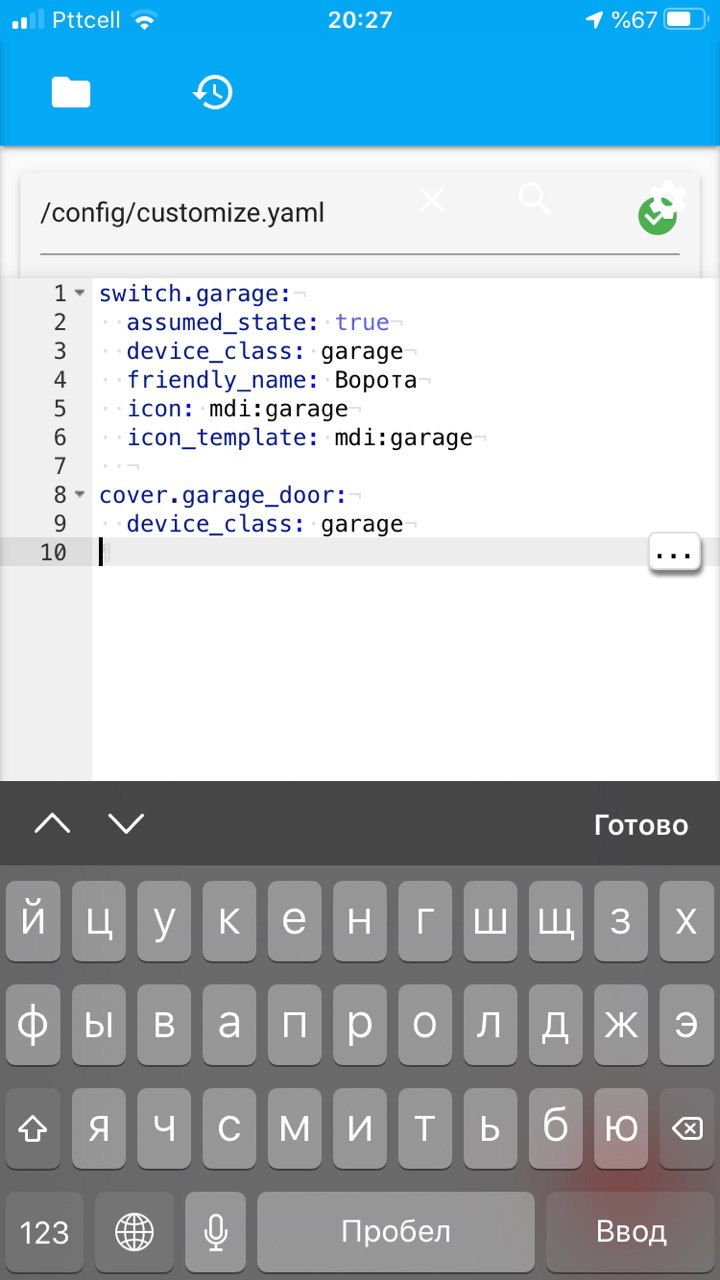Tap the Ввод return key
720x1280 pixels.
point(631,1232)
